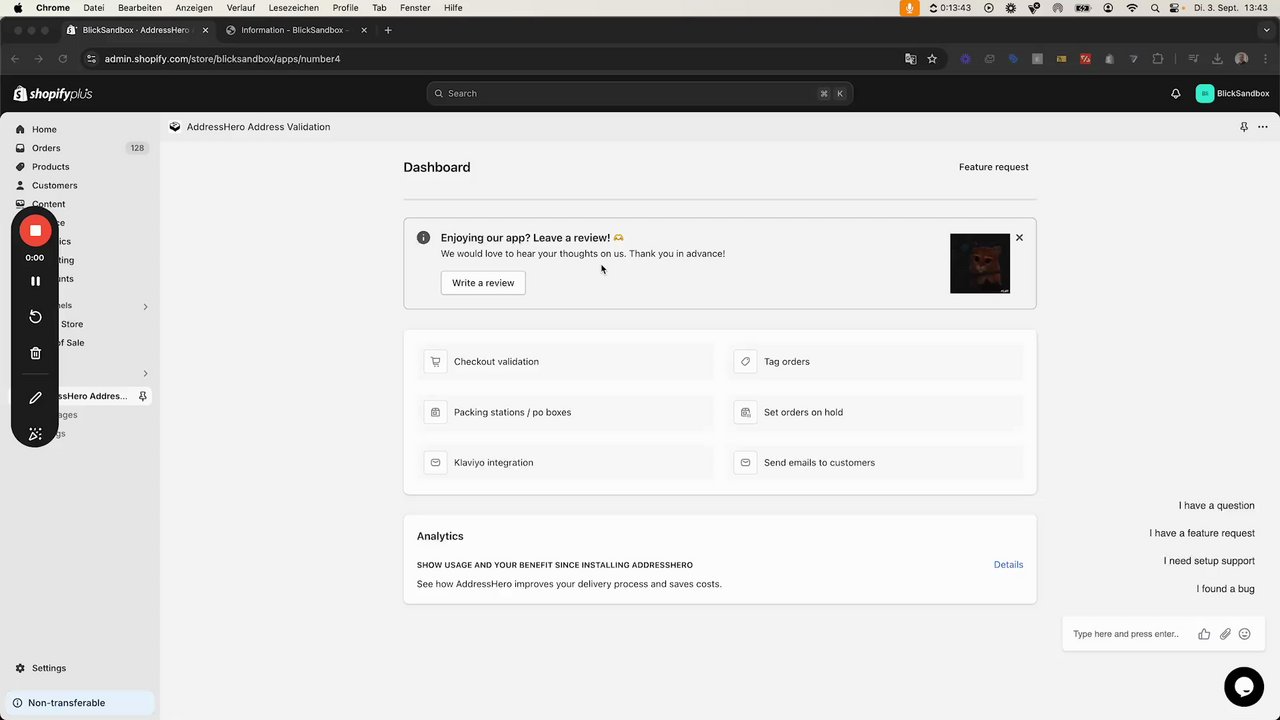
Task: Select the pen drawing tool in recorder overlay
Action: (35, 397)
